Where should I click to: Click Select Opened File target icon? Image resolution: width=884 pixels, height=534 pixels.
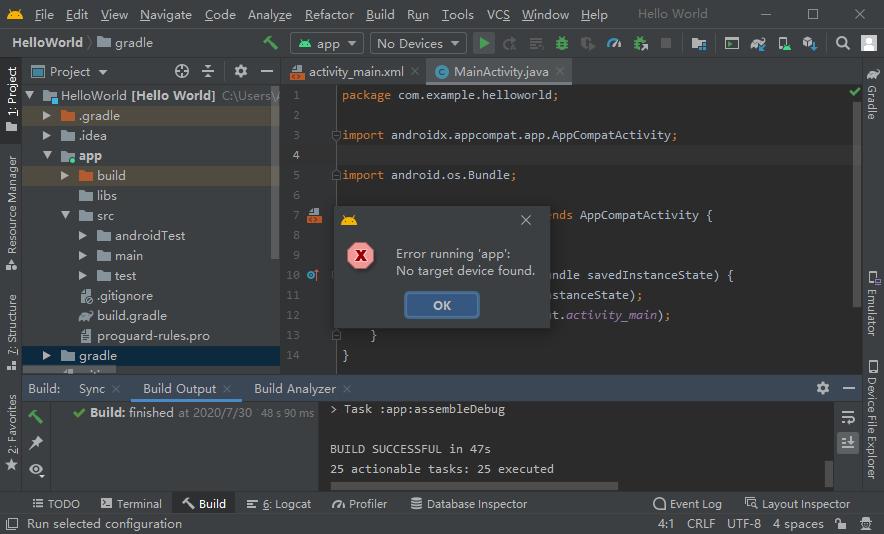(x=182, y=71)
